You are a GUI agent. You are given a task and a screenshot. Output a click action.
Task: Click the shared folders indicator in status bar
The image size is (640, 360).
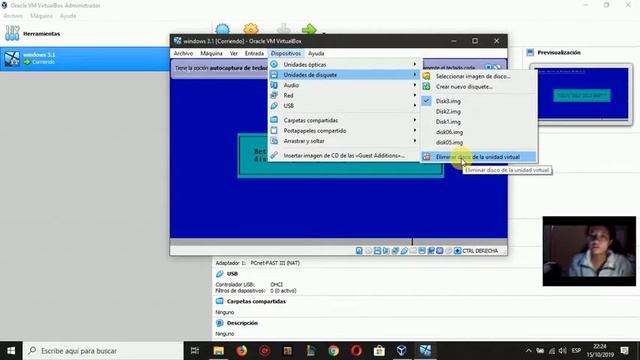click(x=413, y=251)
